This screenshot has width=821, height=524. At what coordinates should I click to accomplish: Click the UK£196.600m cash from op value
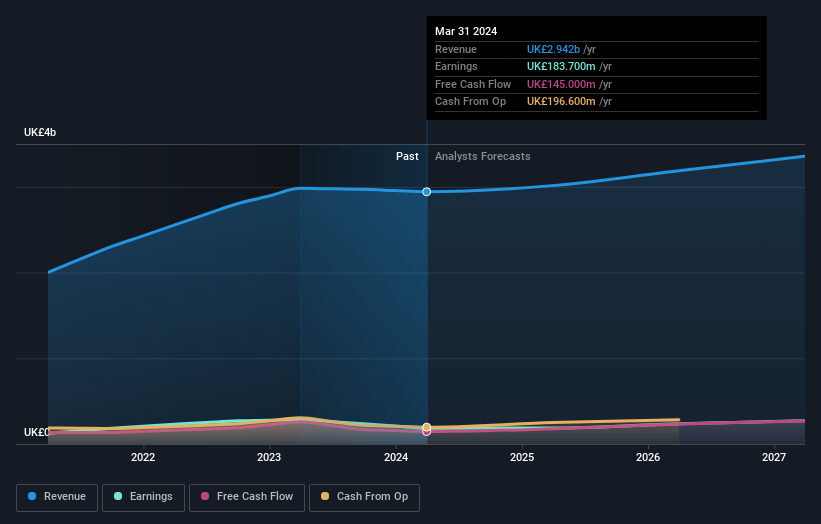(561, 102)
